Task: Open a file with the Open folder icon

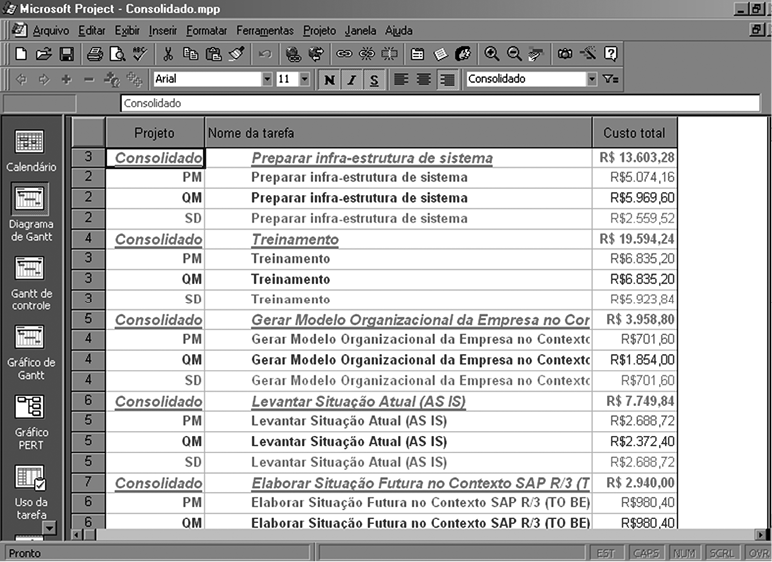Action: click(43, 54)
